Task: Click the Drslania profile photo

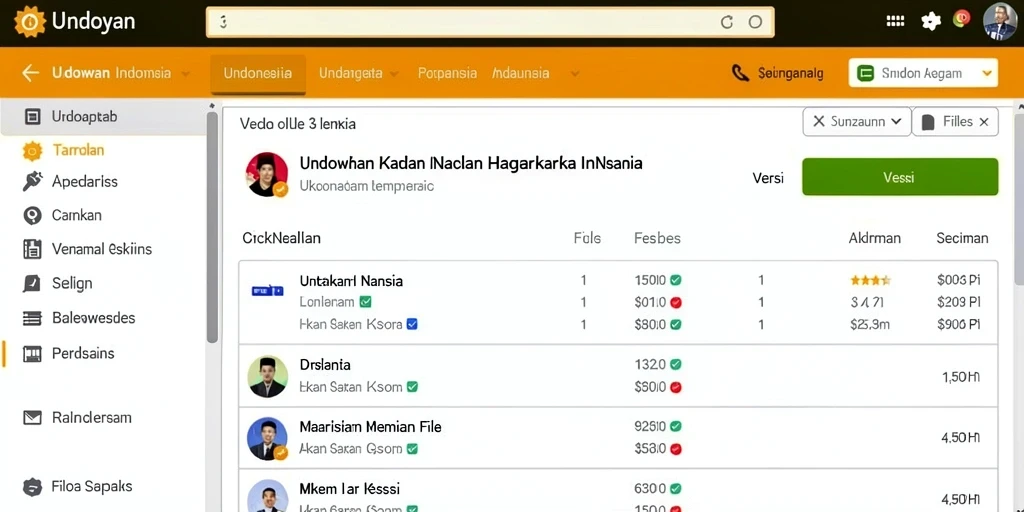Action: coord(268,376)
